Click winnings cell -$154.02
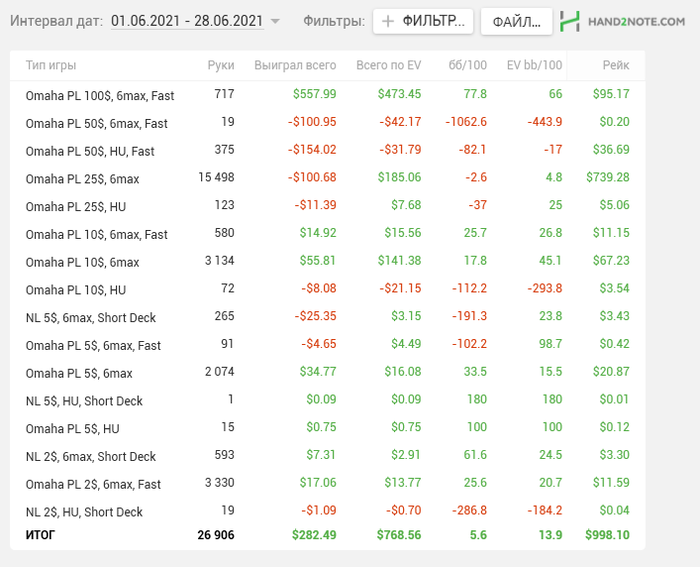 pyautogui.click(x=312, y=150)
